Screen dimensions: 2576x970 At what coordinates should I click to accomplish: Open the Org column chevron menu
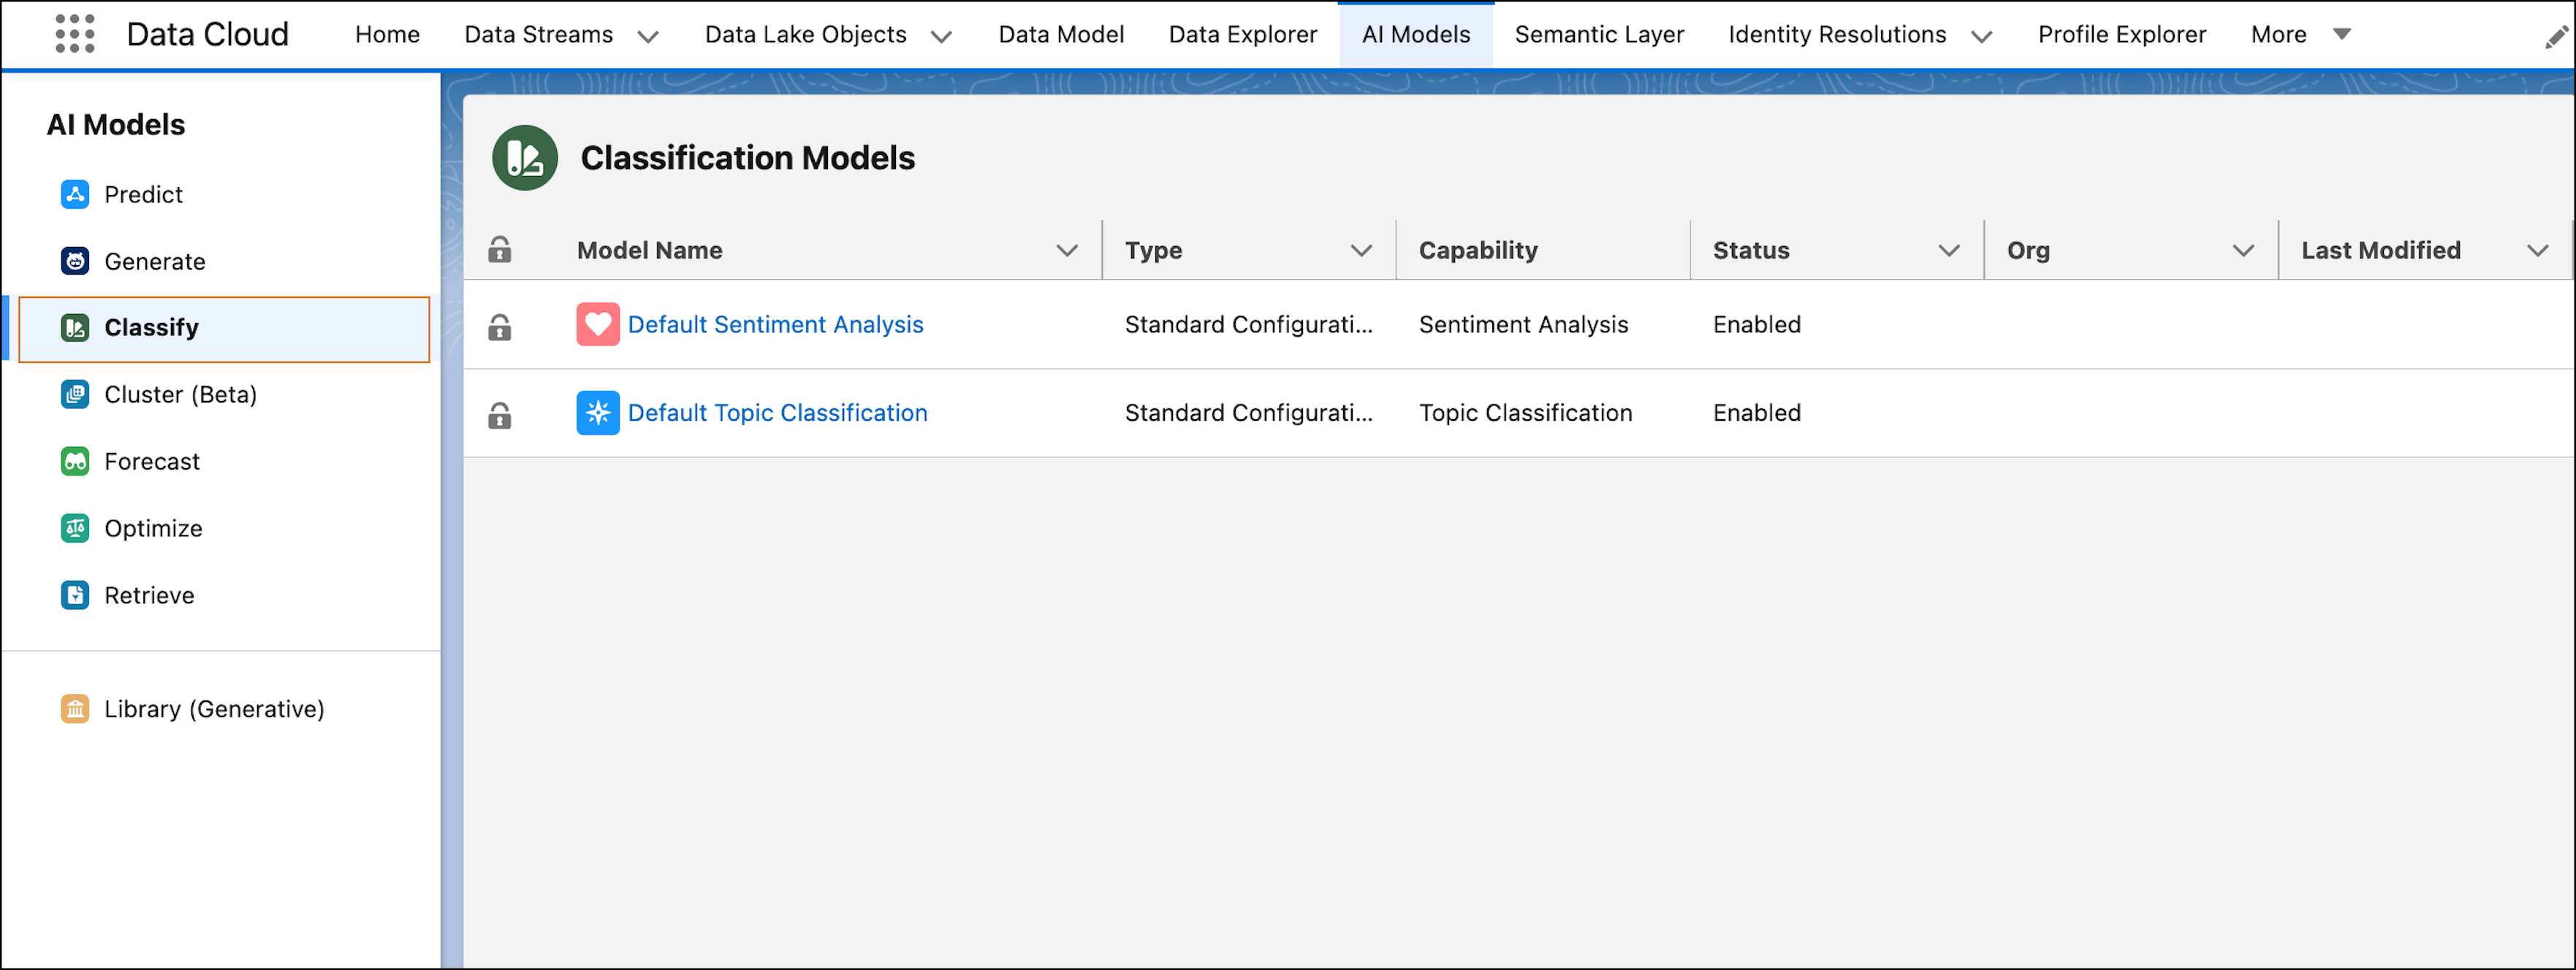2243,251
